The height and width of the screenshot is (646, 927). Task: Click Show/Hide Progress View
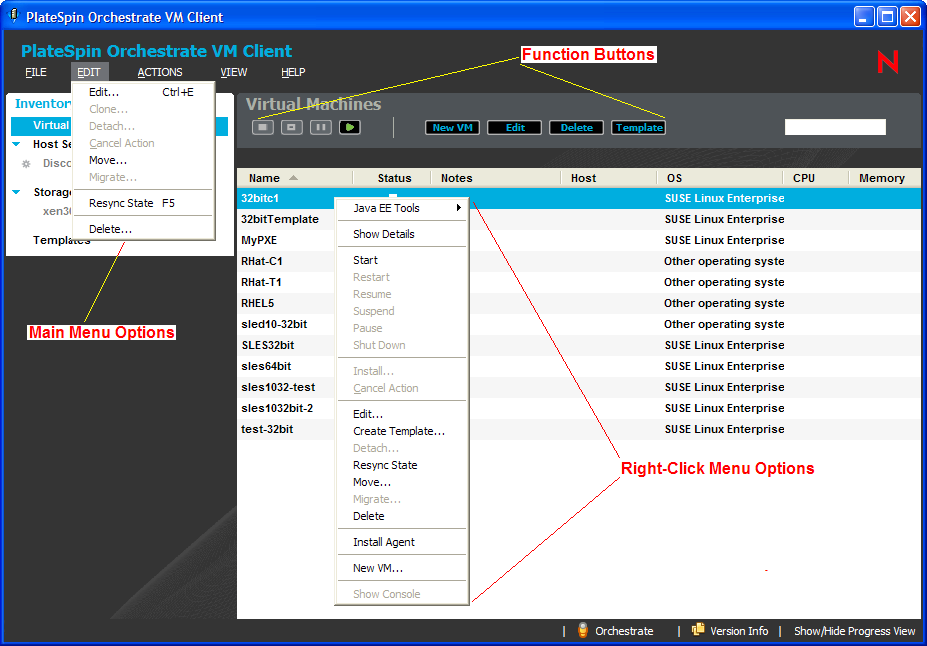(x=854, y=631)
